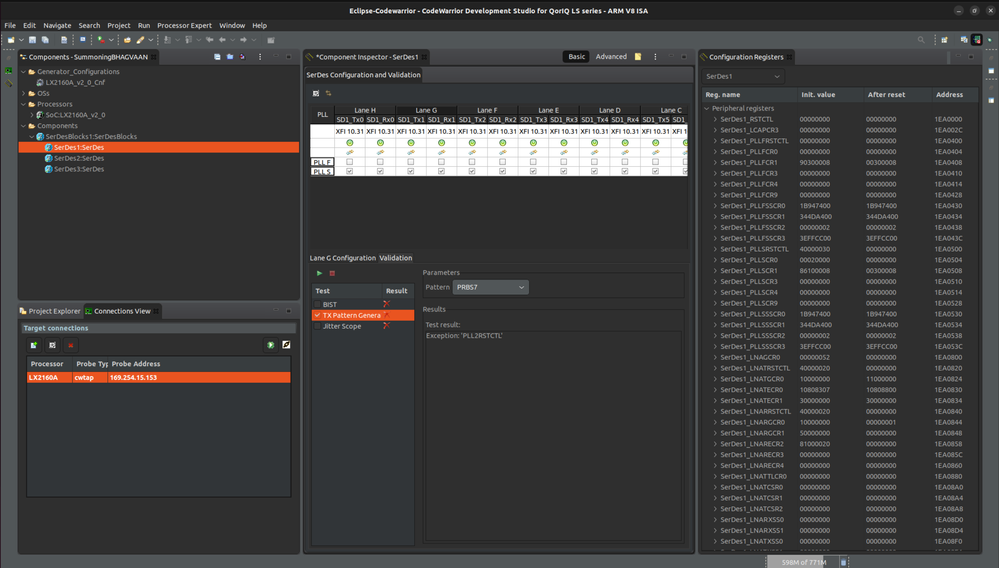Switch to the Lane G Configuration tab

pyautogui.click(x=343, y=258)
